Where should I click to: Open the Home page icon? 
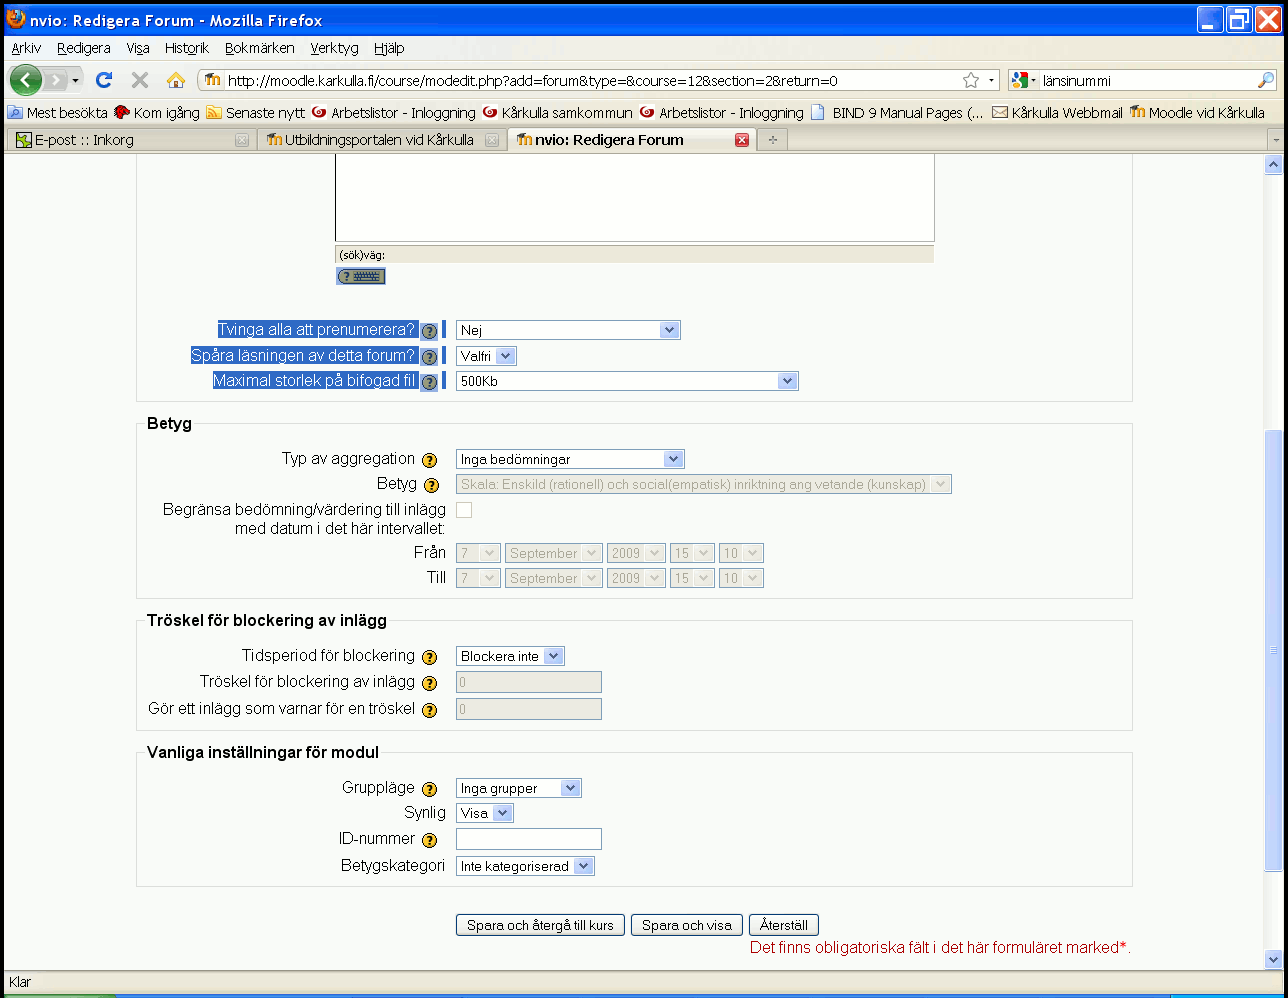pos(176,80)
